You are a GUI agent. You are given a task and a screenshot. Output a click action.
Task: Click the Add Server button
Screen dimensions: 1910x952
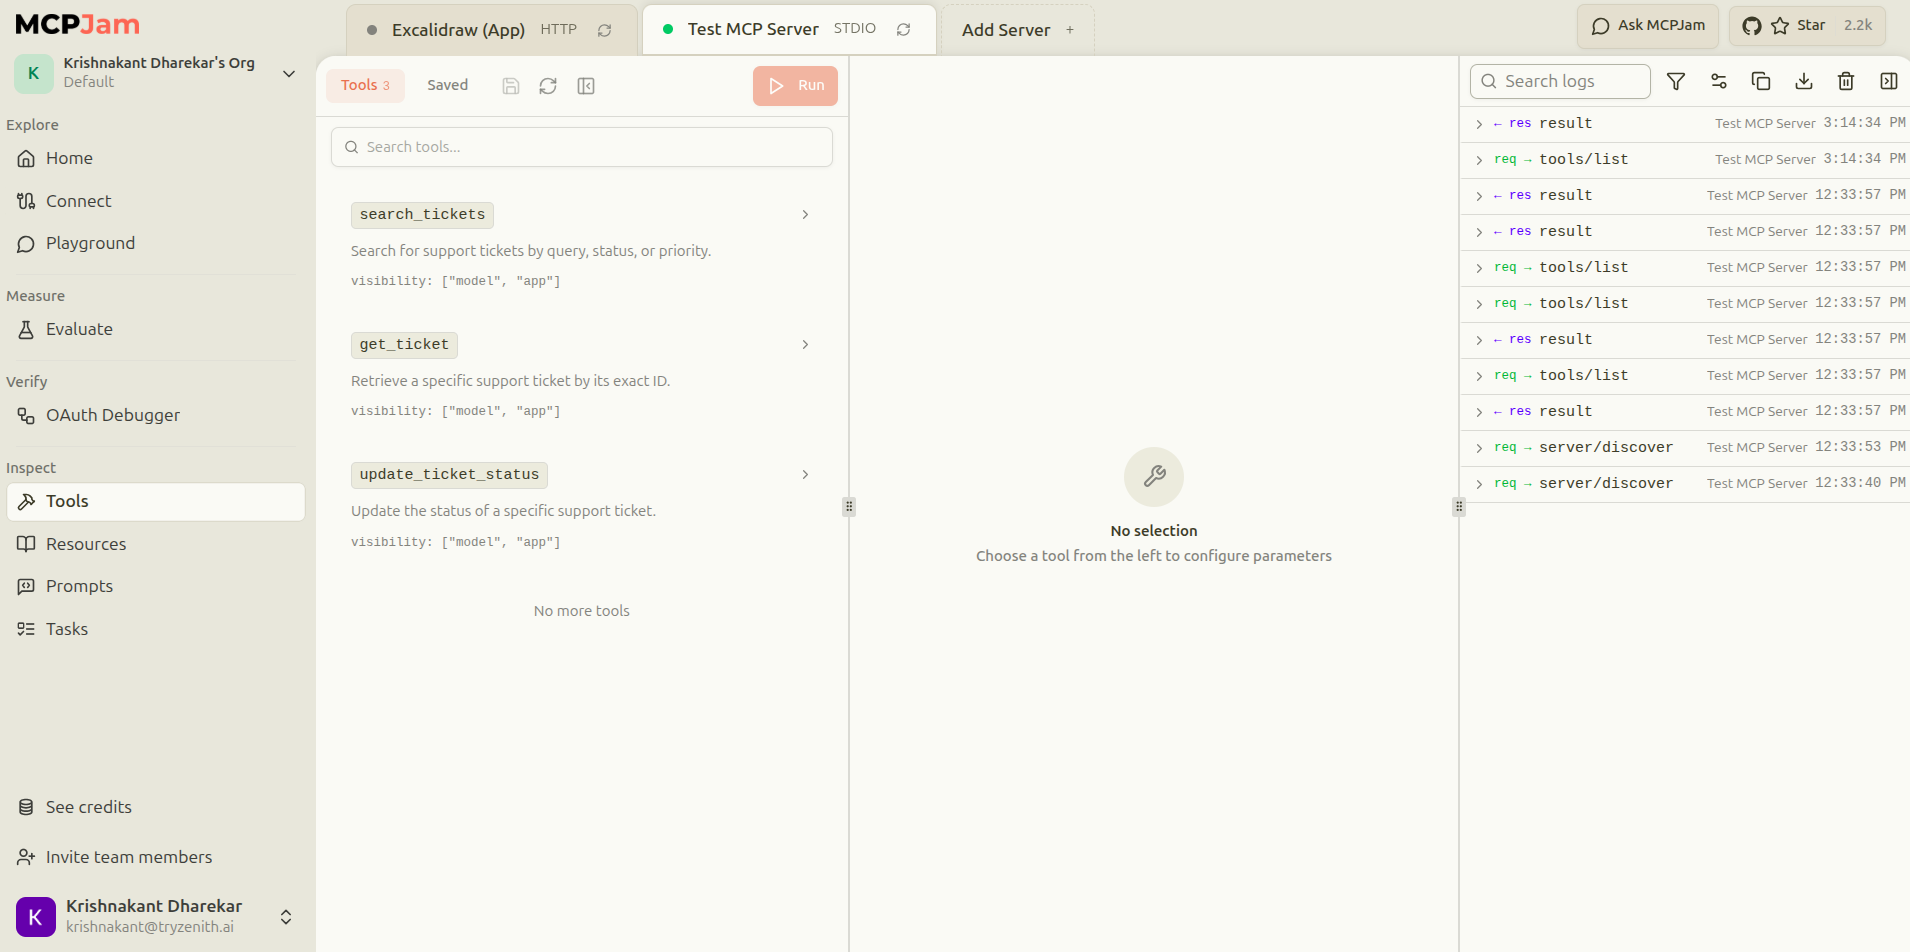pyautogui.click(x=1018, y=30)
